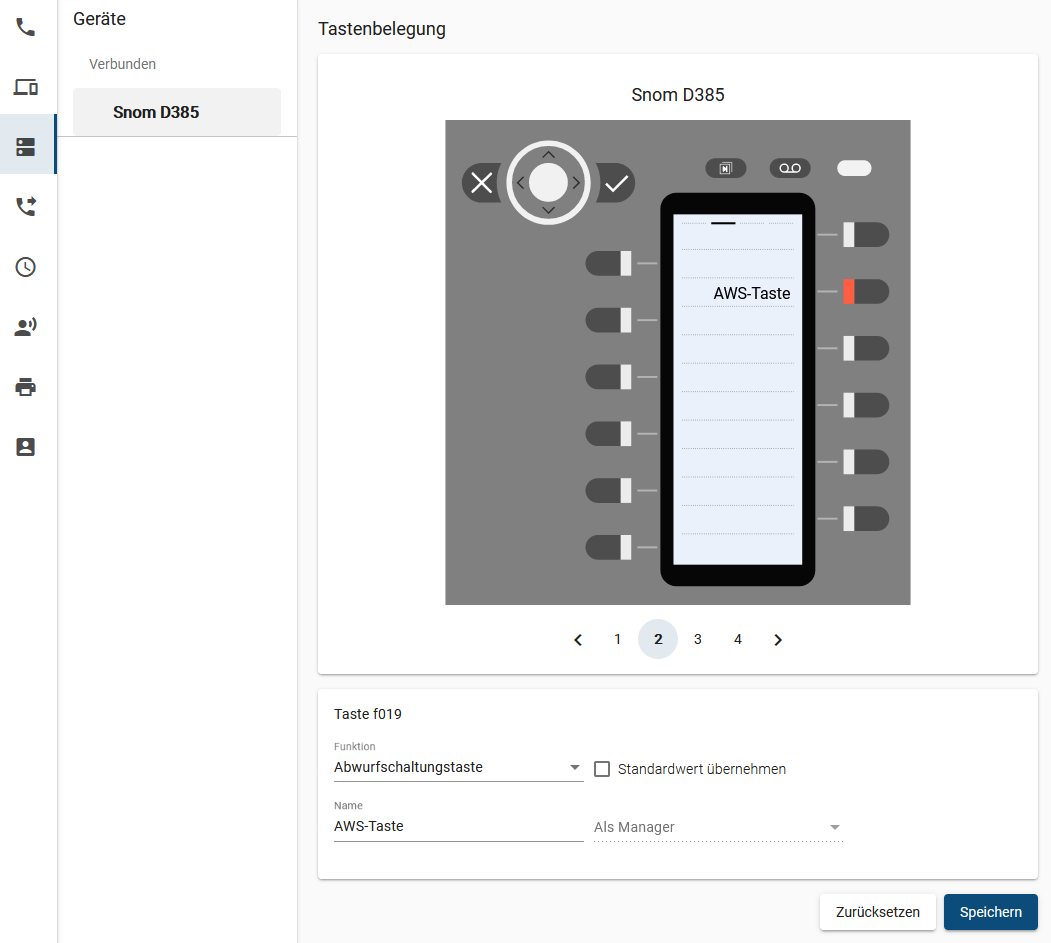Switch to key page 1

(x=617, y=639)
